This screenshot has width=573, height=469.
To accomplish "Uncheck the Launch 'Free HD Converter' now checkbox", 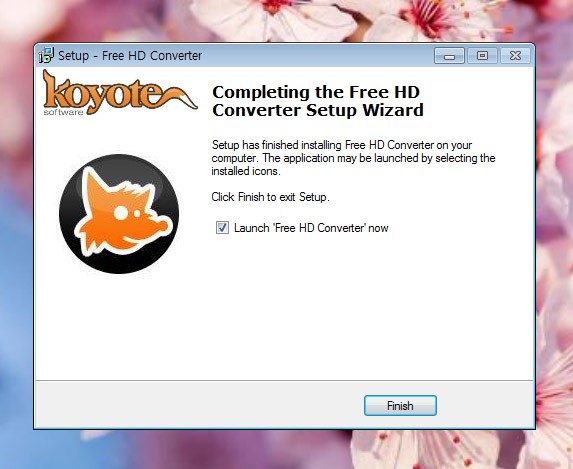I will pos(222,228).
